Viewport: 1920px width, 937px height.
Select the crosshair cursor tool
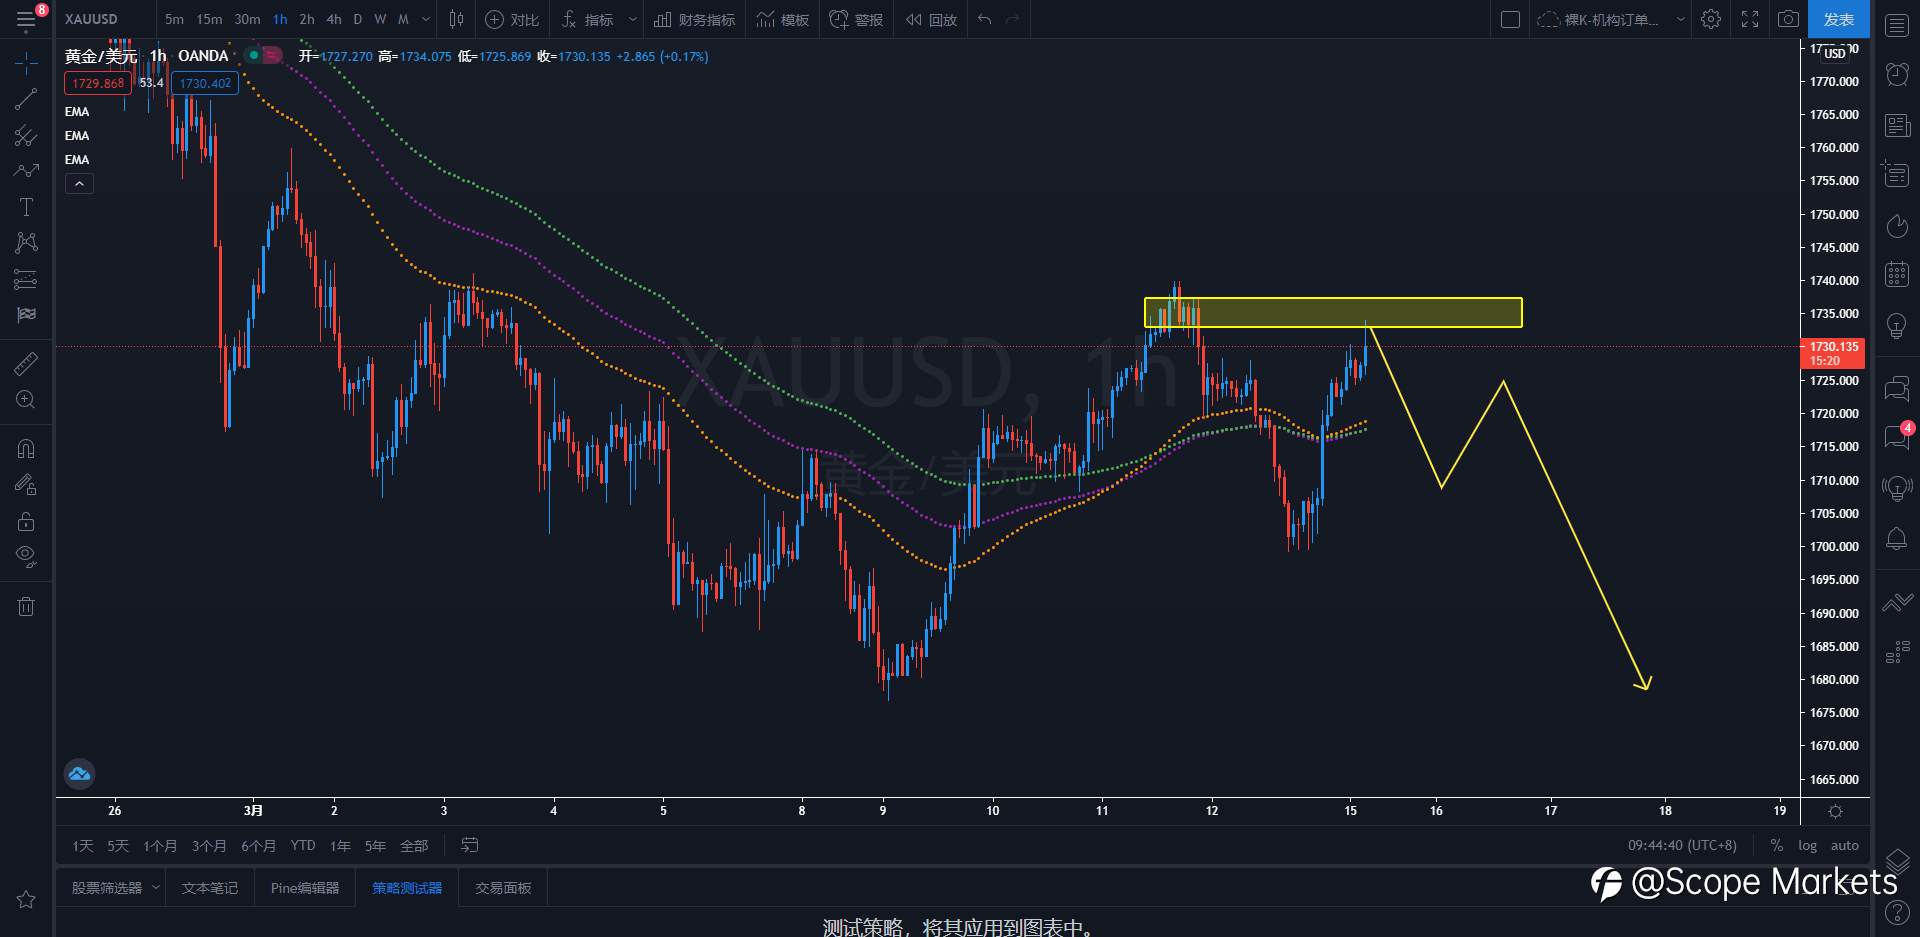coord(26,63)
